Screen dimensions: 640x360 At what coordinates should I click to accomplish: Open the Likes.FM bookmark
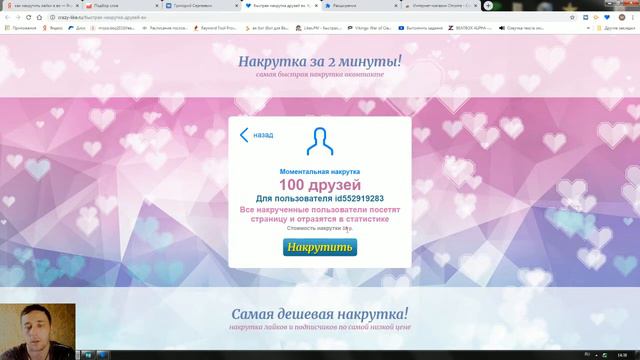coord(318,28)
